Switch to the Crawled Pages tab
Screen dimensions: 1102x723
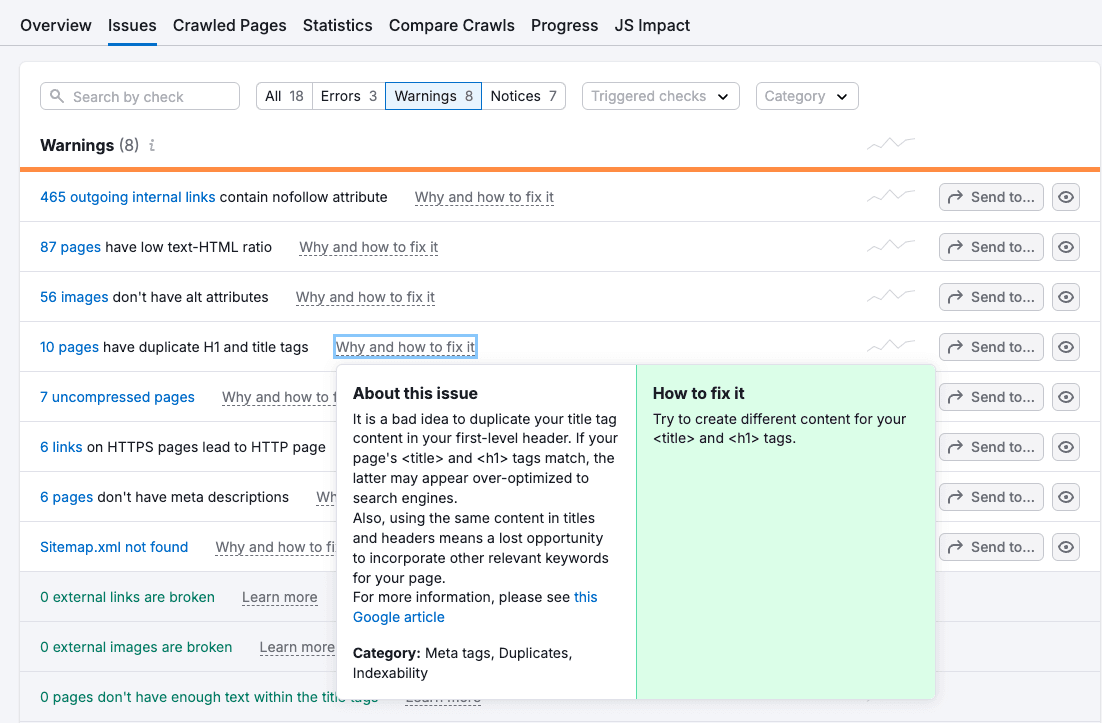pyautogui.click(x=229, y=25)
